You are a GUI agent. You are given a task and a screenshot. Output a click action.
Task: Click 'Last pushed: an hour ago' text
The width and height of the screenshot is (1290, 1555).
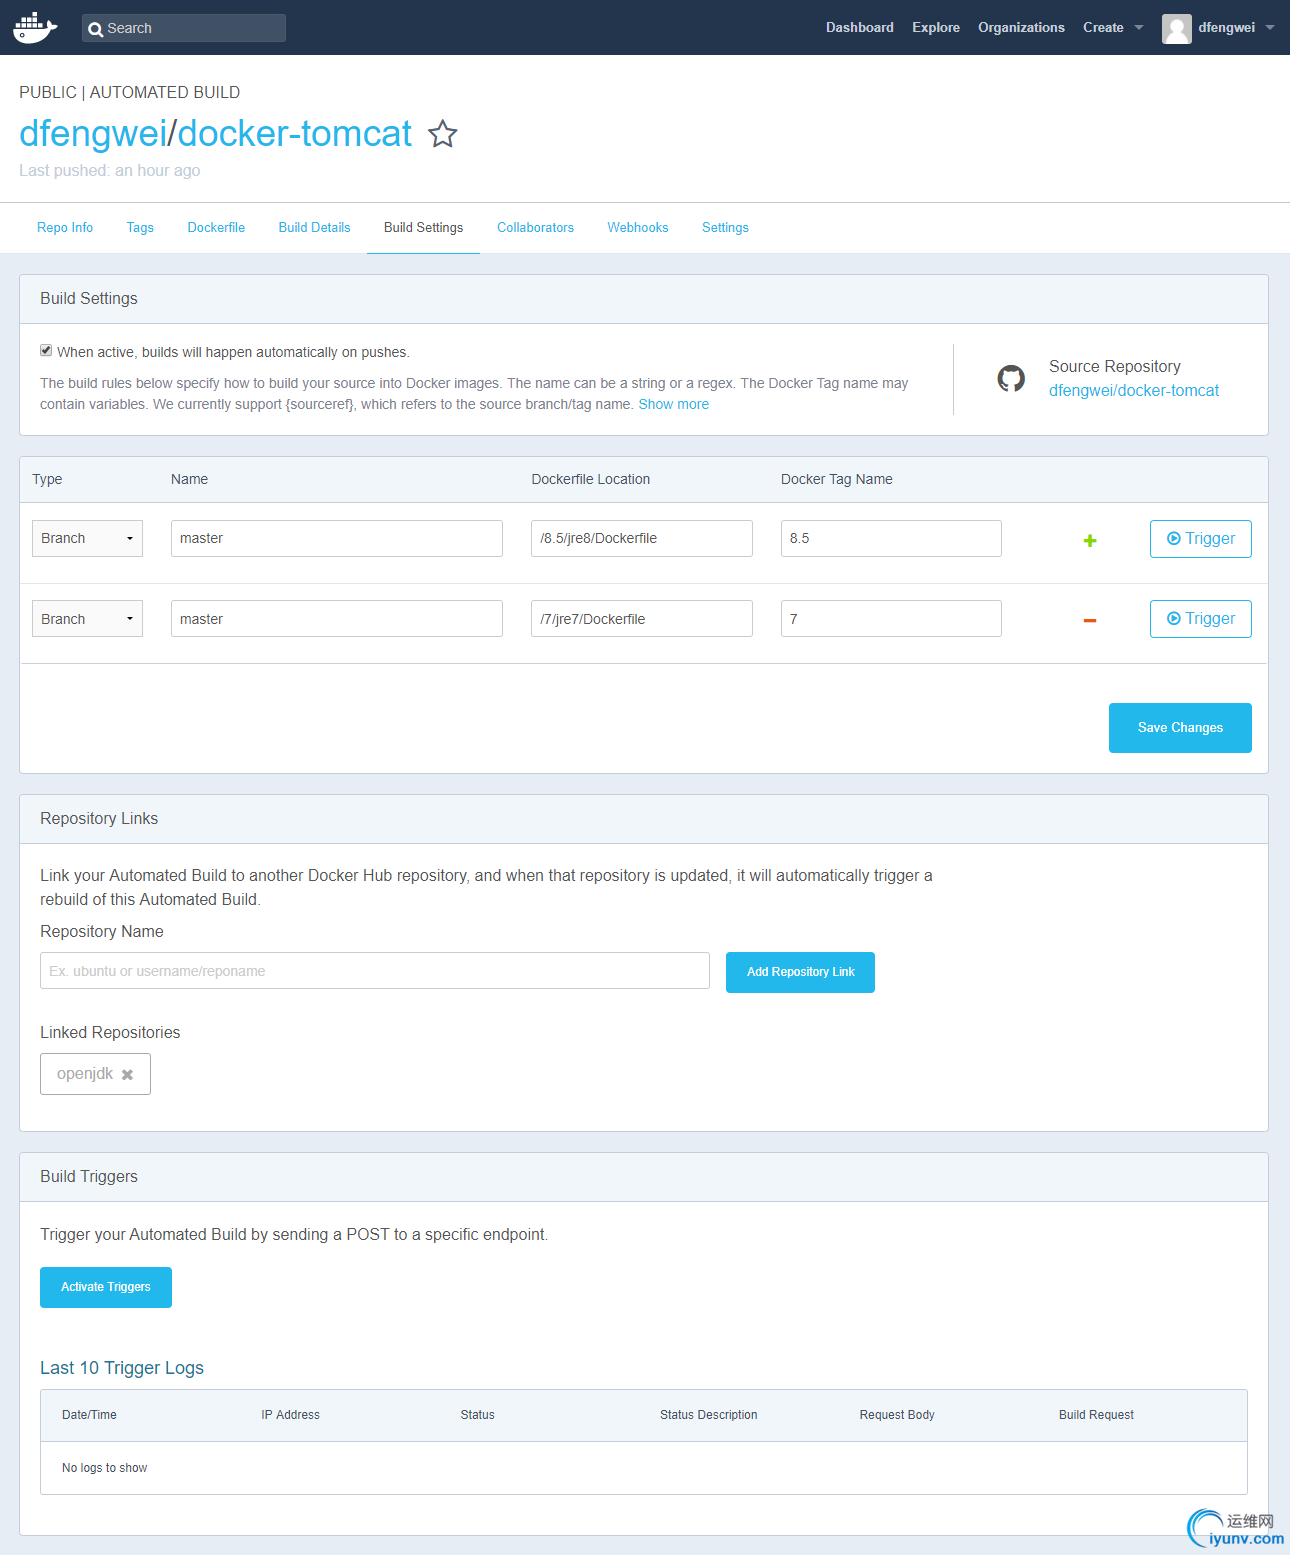coord(110,171)
